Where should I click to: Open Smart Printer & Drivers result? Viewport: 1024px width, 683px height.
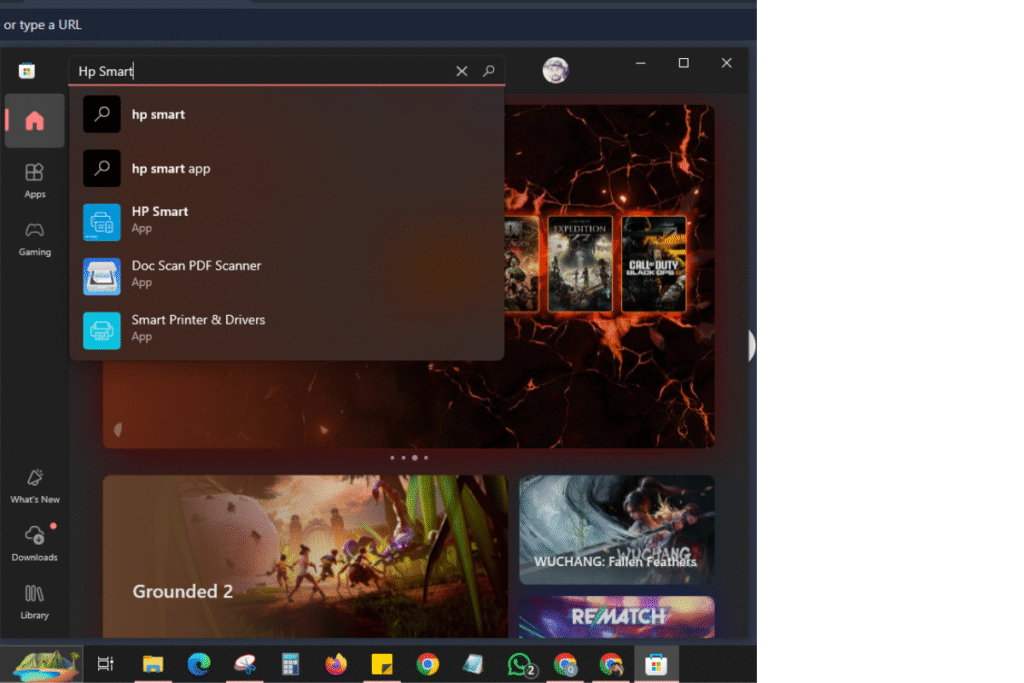point(287,330)
